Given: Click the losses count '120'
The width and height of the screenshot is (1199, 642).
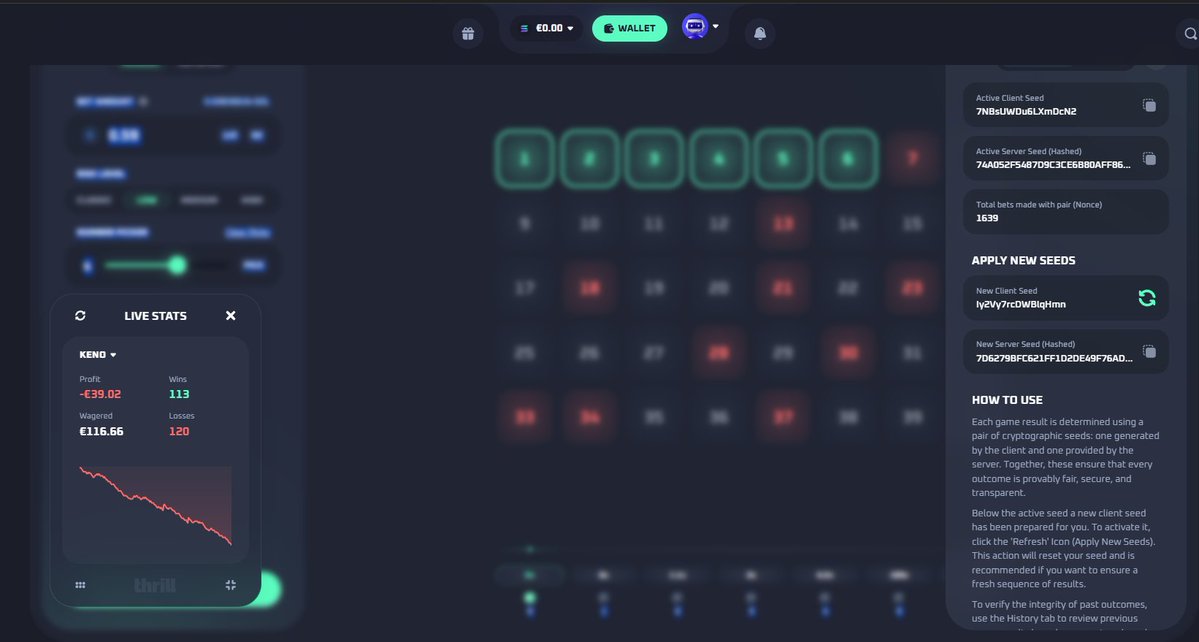Looking at the screenshot, I should point(179,432).
